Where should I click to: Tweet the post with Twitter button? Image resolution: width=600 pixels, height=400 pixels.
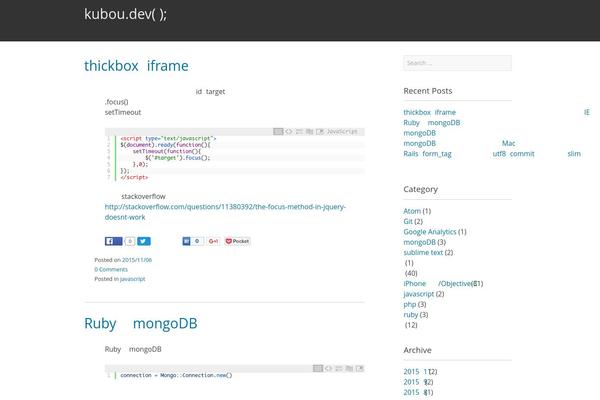click(x=144, y=241)
